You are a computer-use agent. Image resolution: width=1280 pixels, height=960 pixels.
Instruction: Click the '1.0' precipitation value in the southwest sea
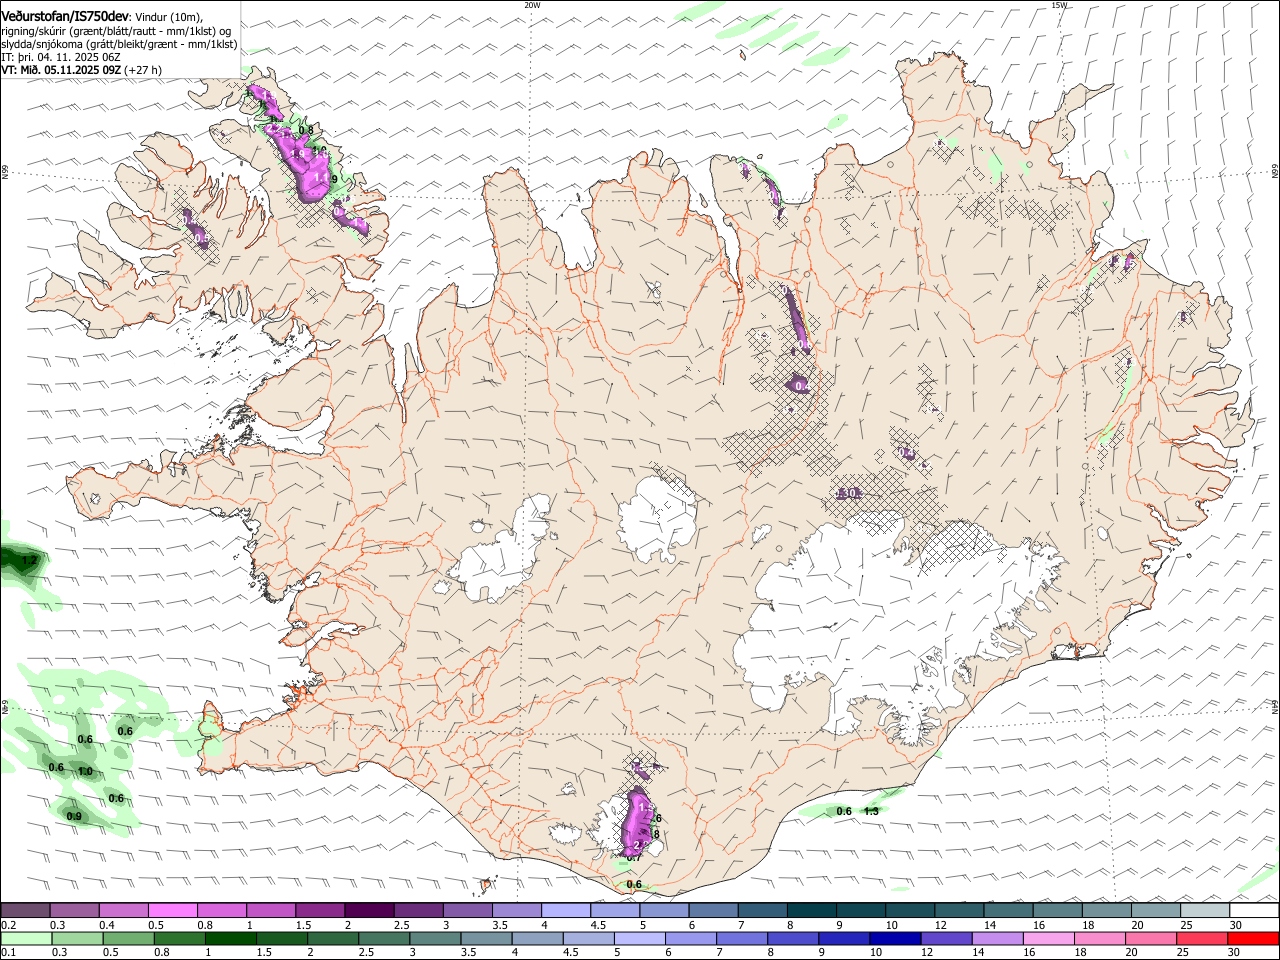85,771
